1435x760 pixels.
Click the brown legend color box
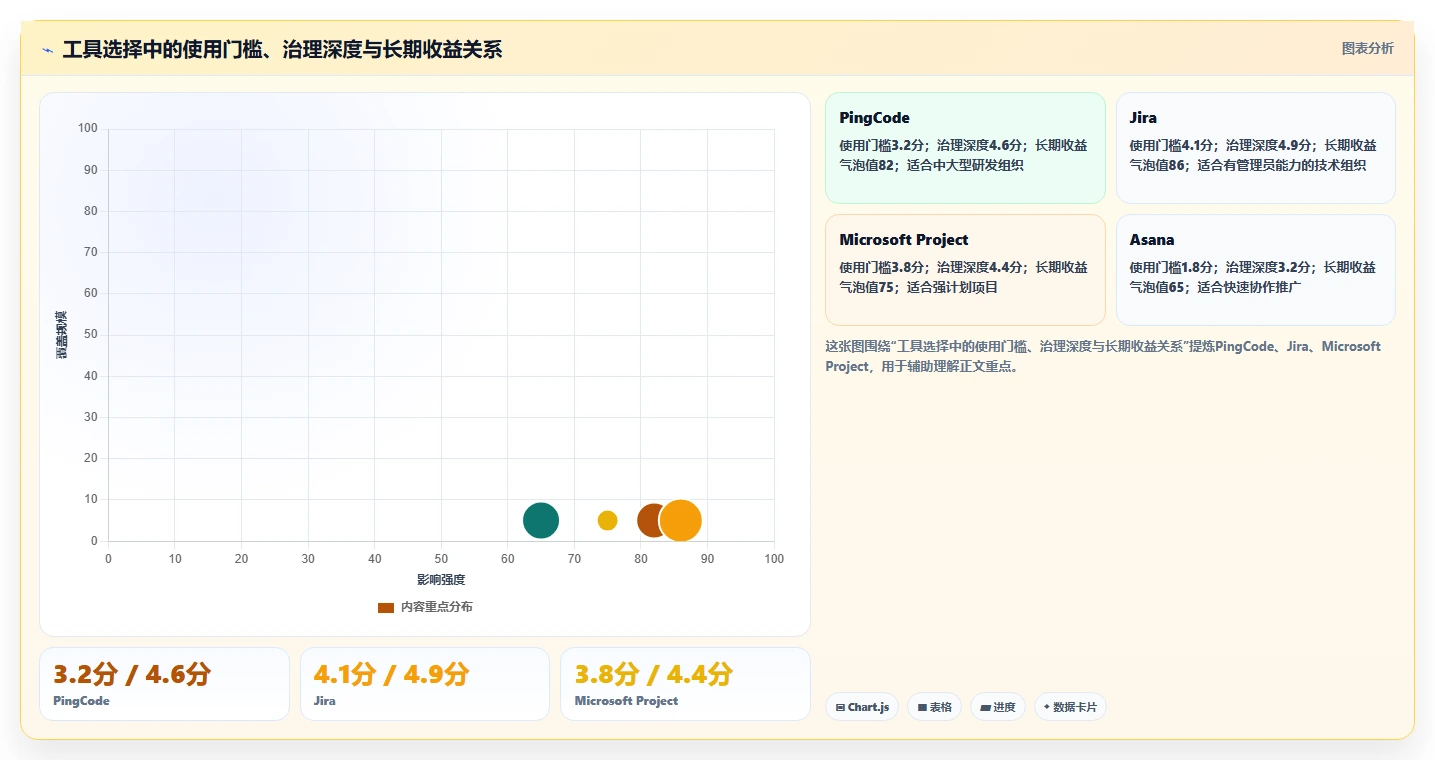(386, 608)
